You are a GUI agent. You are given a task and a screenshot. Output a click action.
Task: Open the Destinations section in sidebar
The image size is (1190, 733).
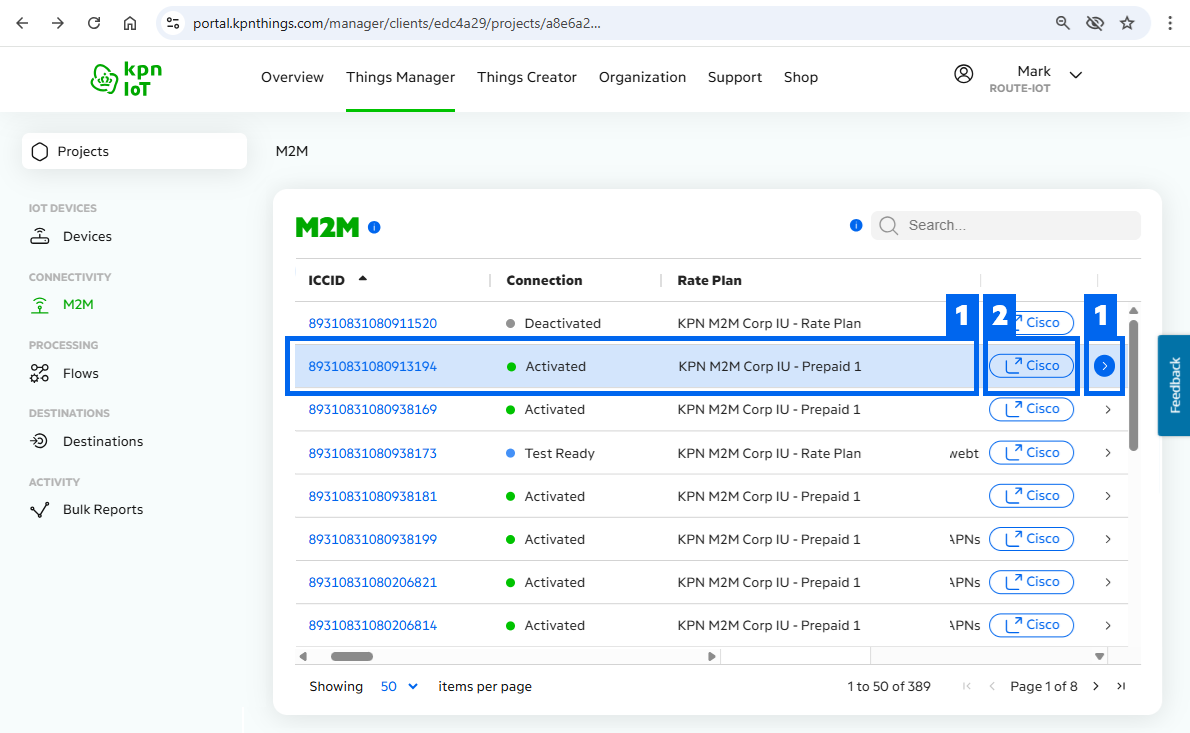tap(102, 441)
